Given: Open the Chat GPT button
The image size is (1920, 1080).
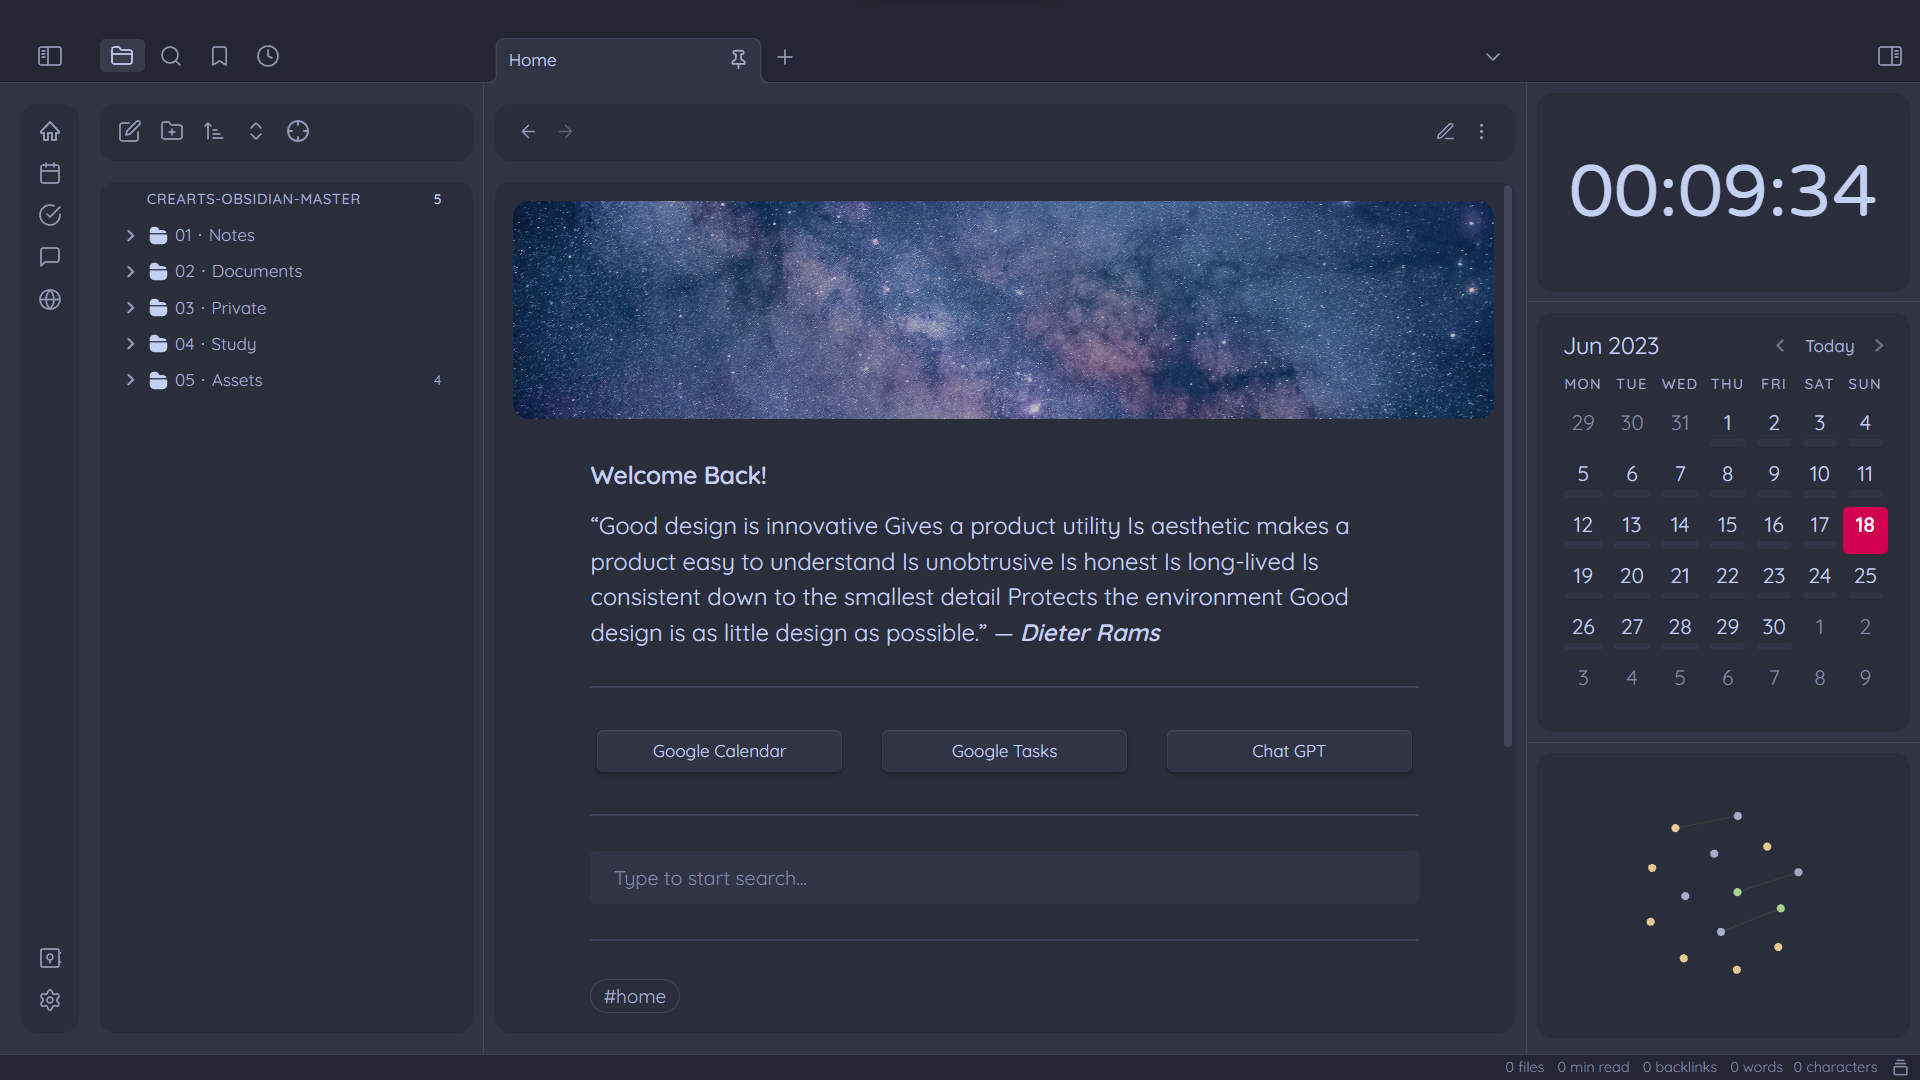Looking at the screenshot, I should pyautogui.click(x=1288, y=751).
